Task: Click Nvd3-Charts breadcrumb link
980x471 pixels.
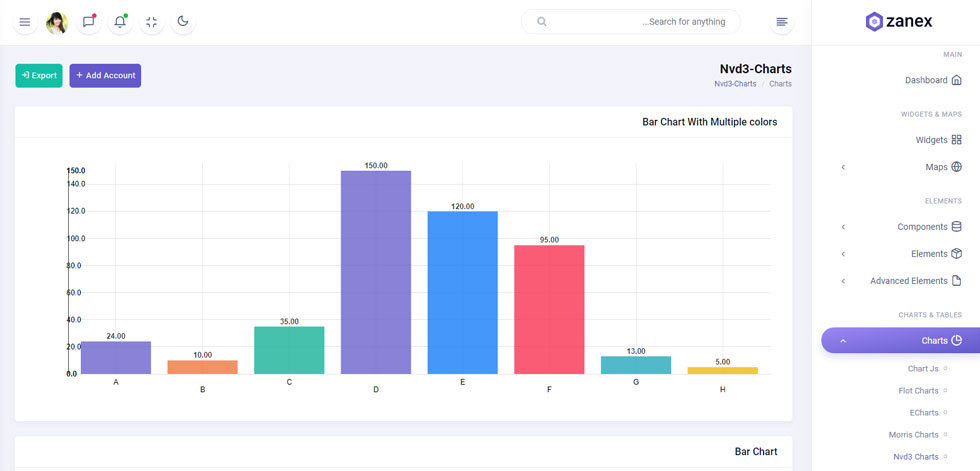Action: (x=735, y=84)
